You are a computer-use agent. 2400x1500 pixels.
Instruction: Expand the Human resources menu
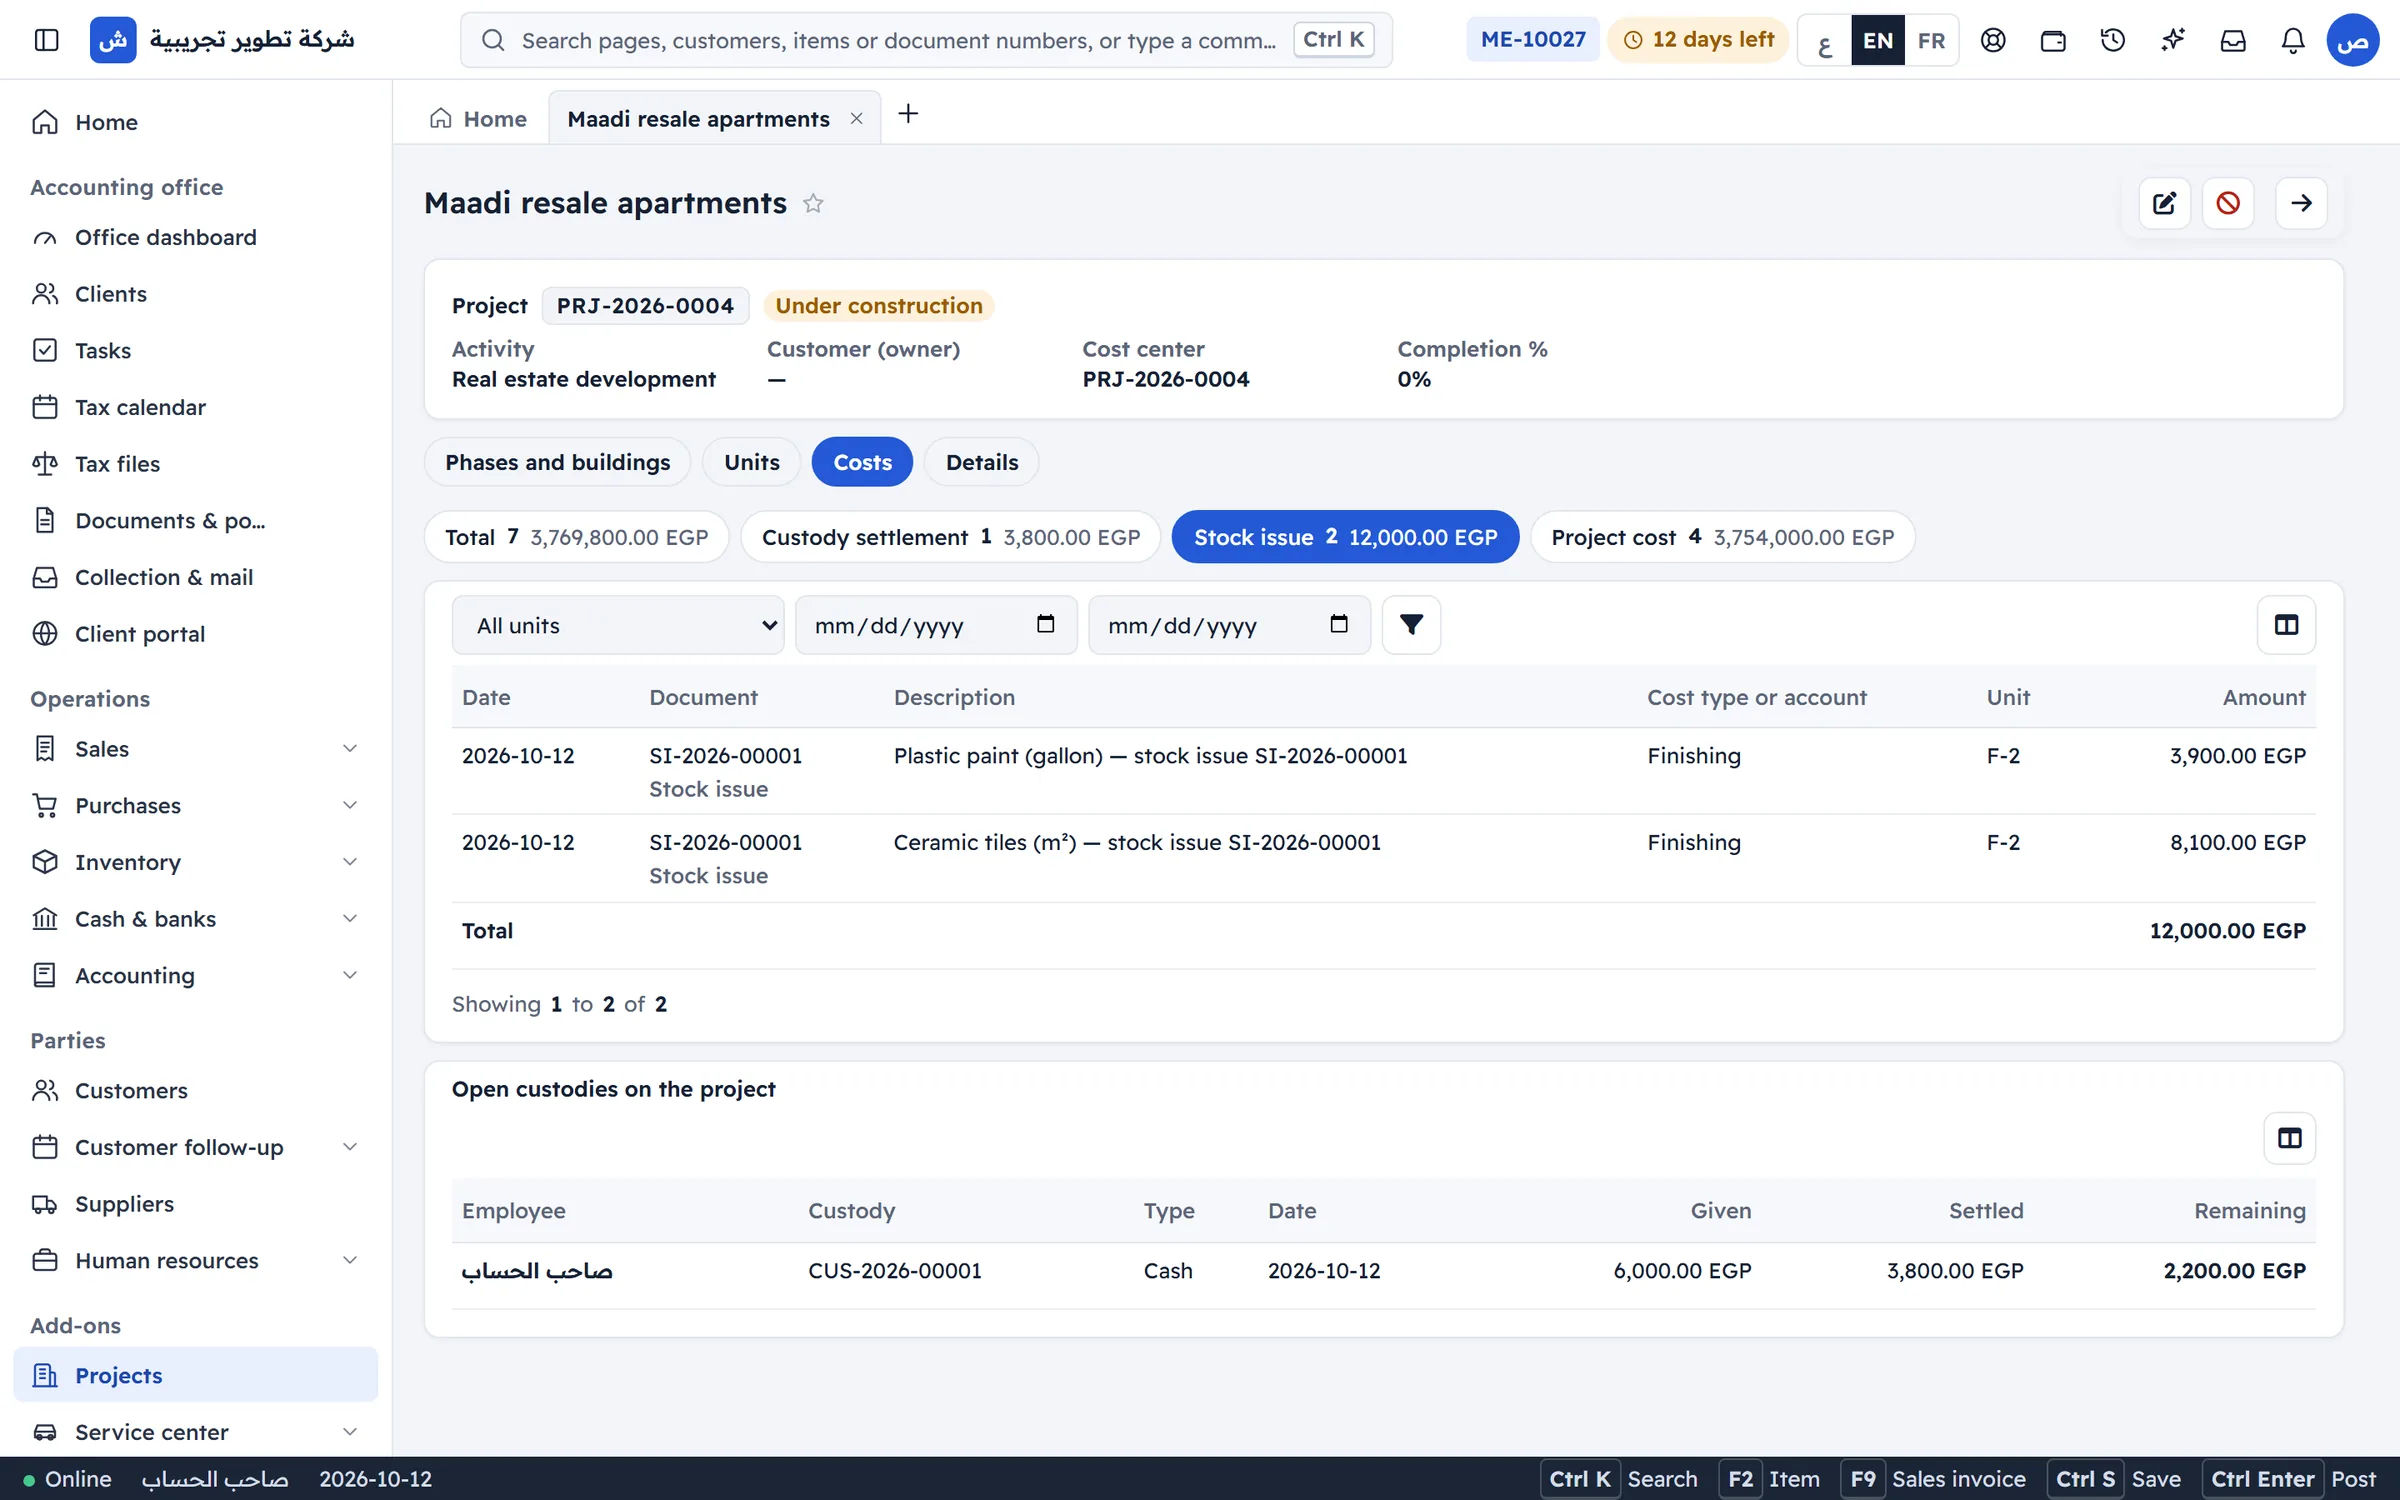coord(196,1261)
